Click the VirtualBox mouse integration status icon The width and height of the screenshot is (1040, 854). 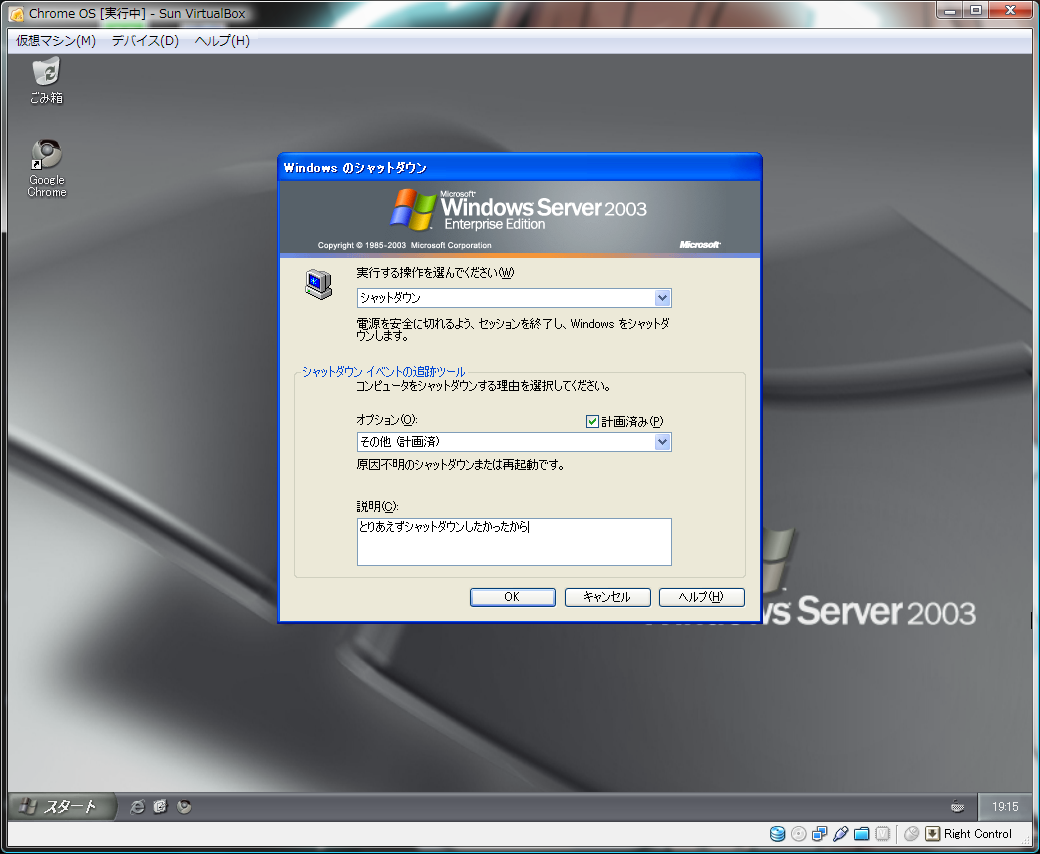coord(912,833)
